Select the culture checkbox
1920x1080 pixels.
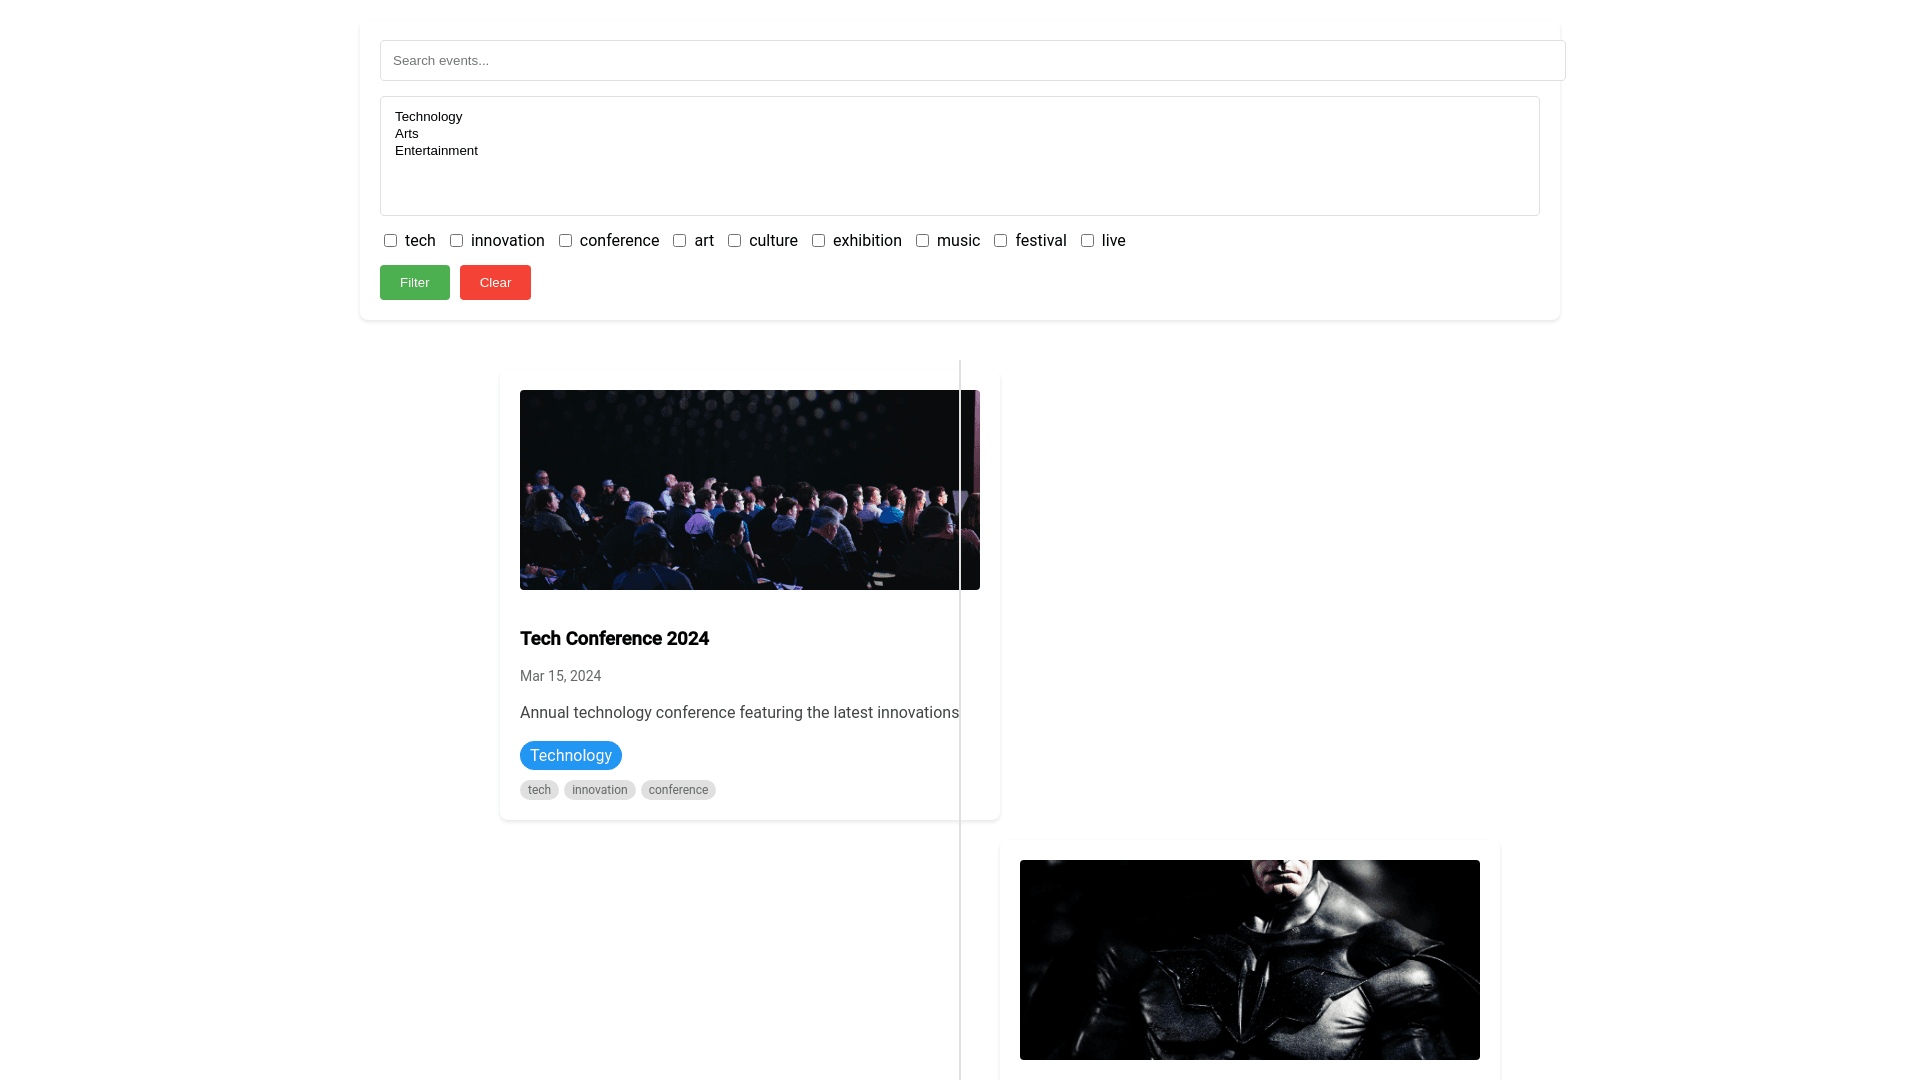pos(735,241)
